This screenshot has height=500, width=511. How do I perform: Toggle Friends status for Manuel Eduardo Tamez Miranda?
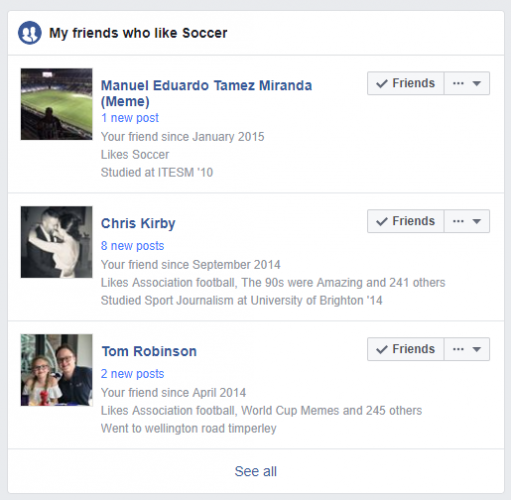point(406,83)
